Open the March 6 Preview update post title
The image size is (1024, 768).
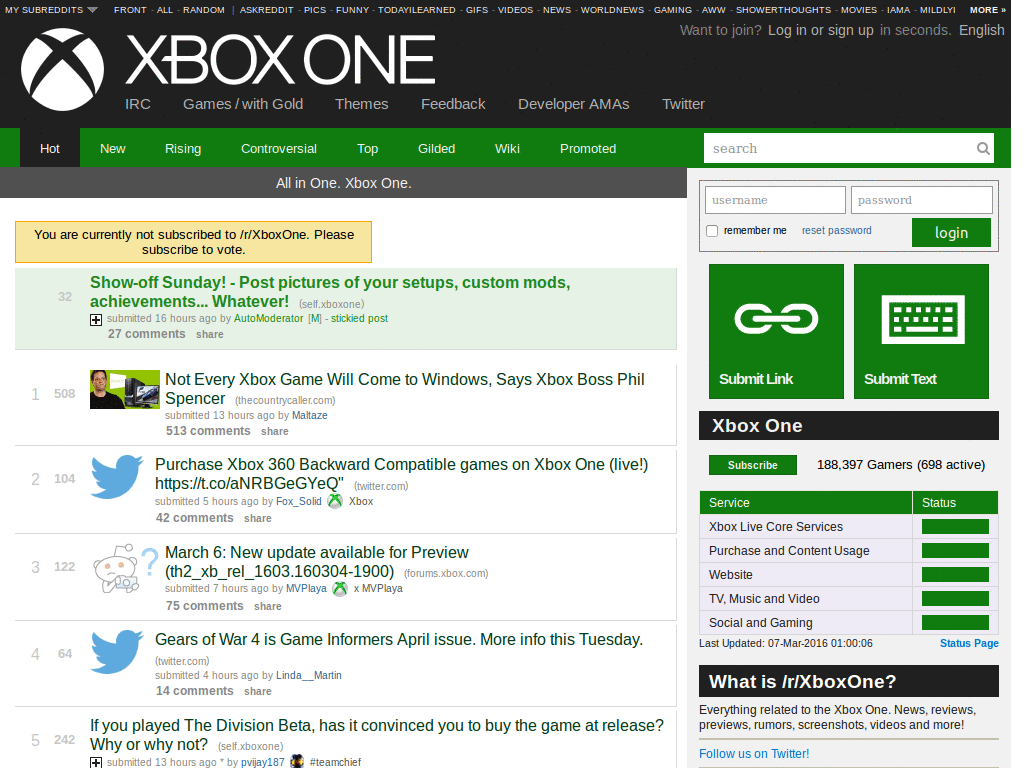click(x=317, y=562)
